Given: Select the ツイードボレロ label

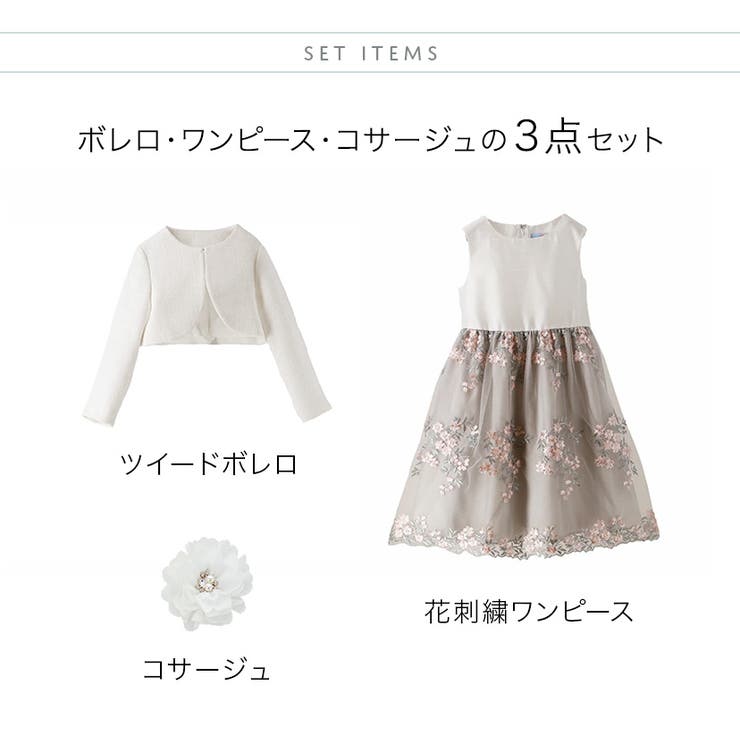Looking at the screenshot, I should (x=209, y=464).
